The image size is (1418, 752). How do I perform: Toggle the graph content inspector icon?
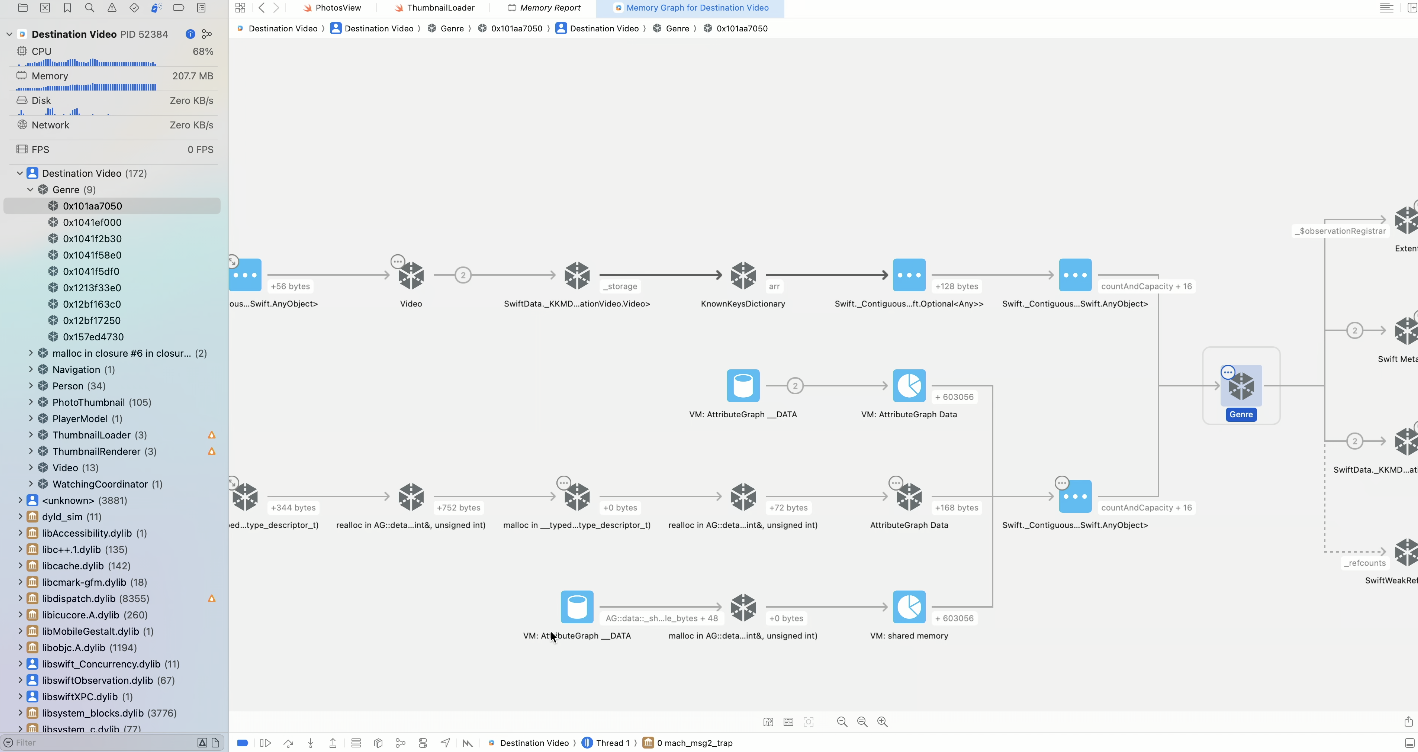click(x=768, y=722)
